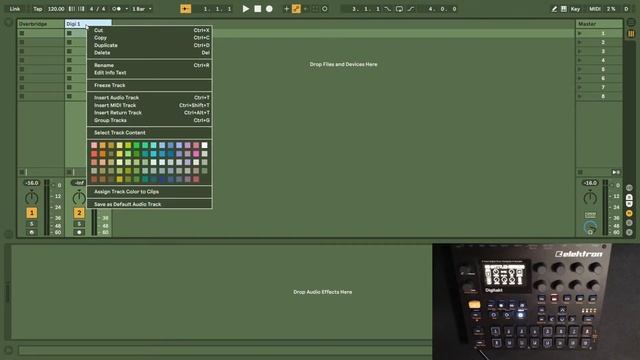
Task: Choose Insert MIDI Track
Action: 149,105
